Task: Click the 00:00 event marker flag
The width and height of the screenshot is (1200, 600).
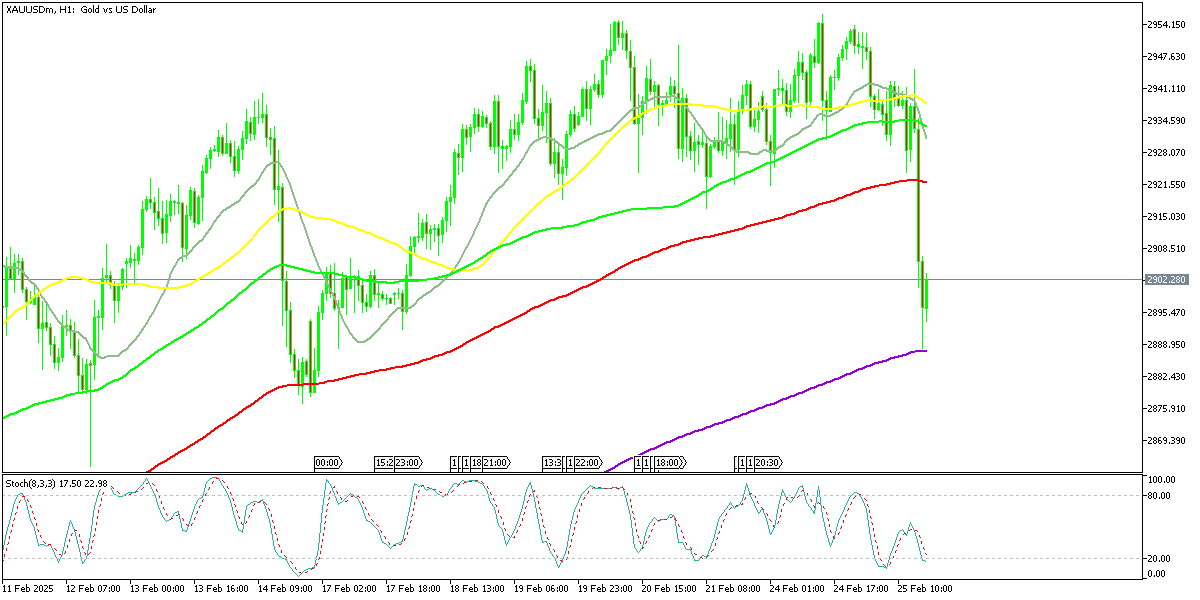Action: point(328,463)
